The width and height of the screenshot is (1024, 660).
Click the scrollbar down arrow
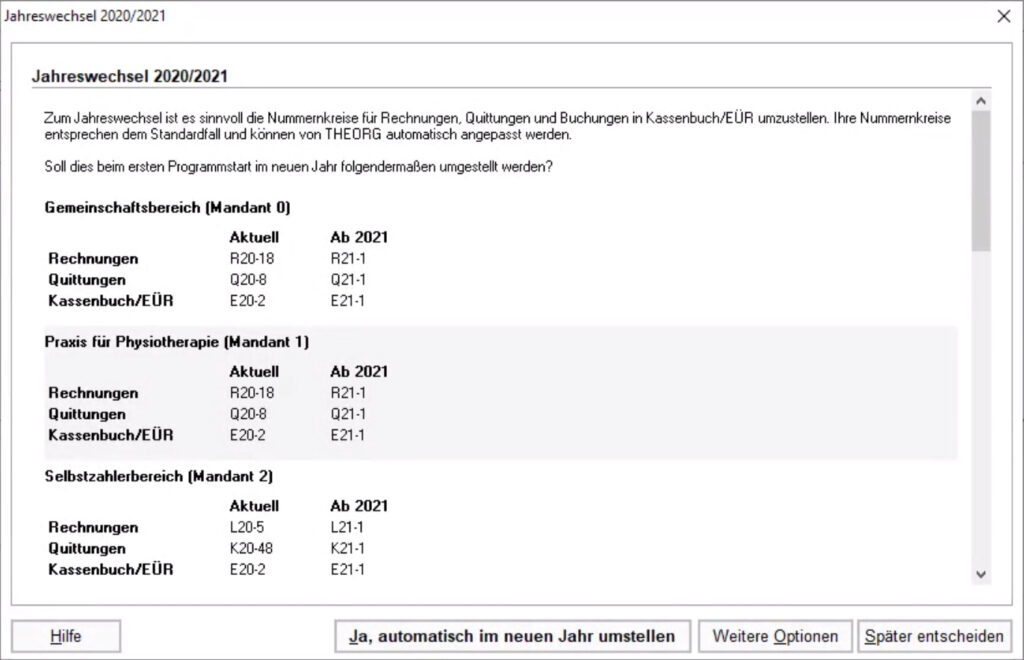[980, 574]
